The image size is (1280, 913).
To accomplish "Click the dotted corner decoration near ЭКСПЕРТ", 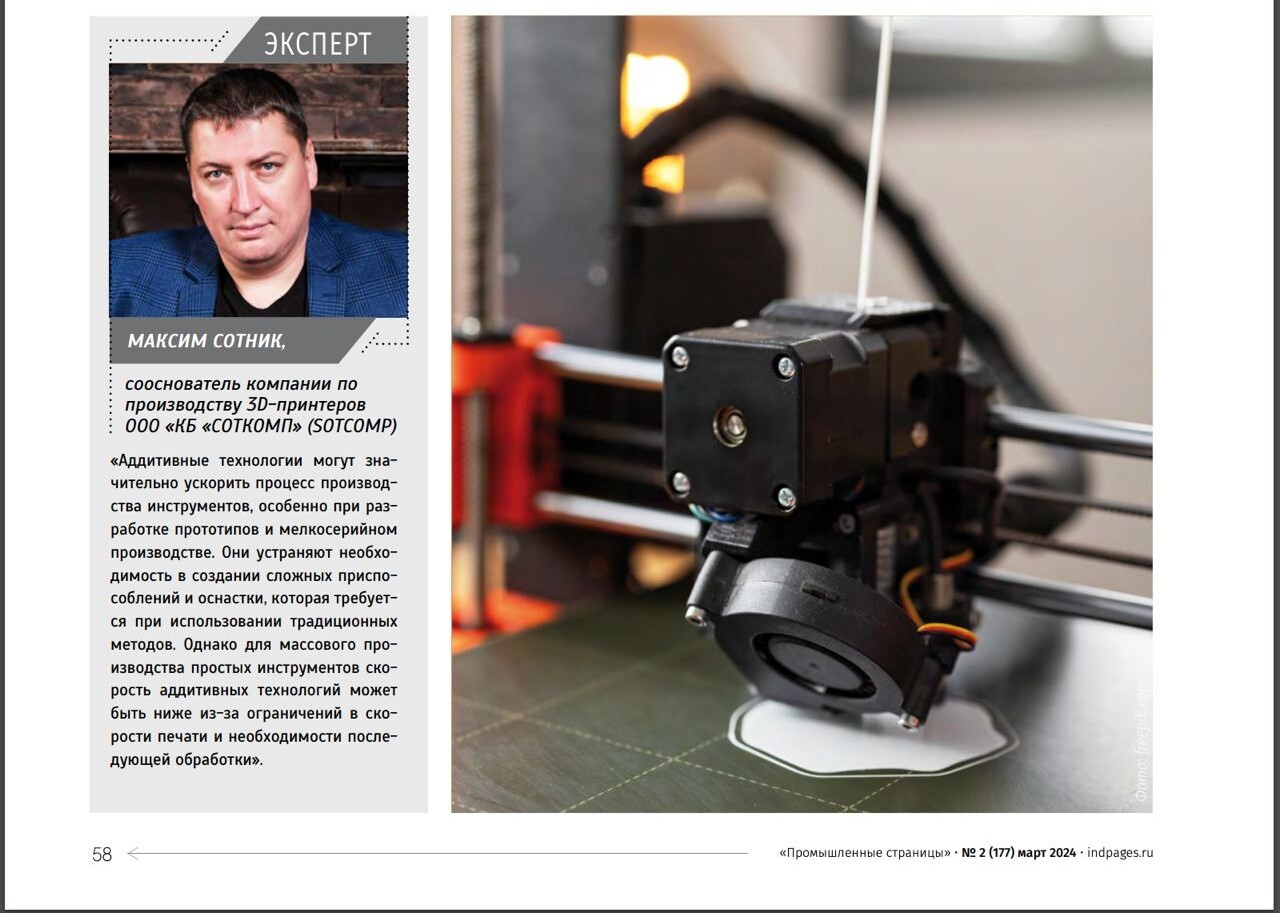I will pos(165,44).
